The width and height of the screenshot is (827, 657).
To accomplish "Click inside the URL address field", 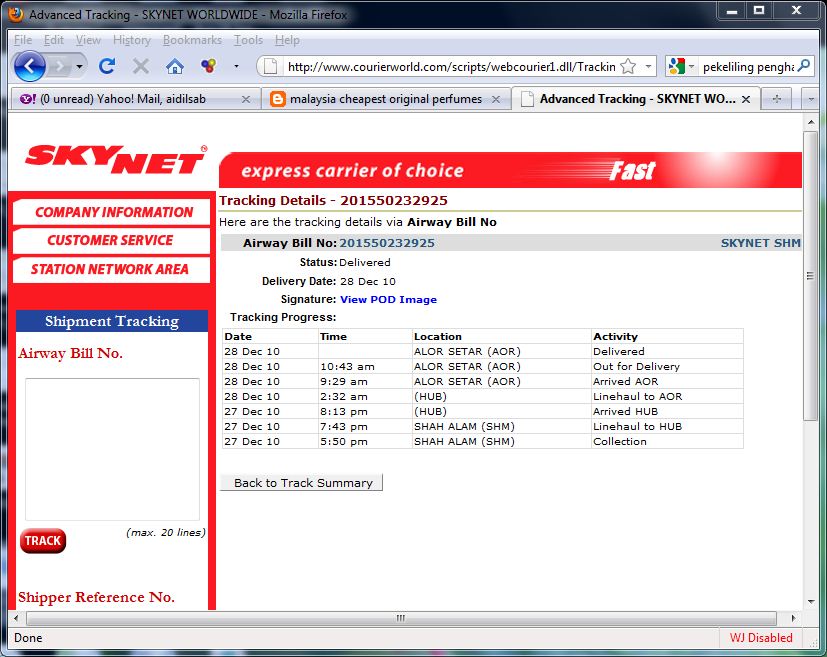I will pyautogui.click(x=451, y=67).
